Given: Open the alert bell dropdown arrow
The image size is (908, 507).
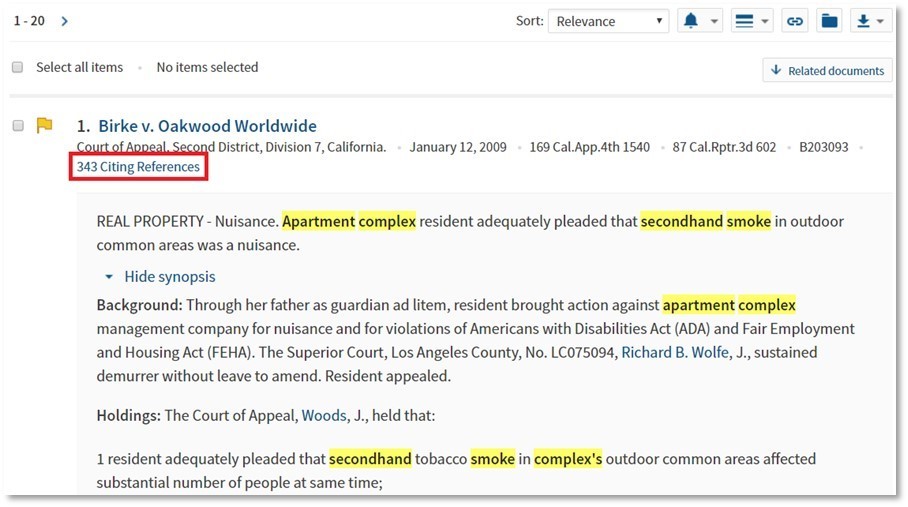Looking at the screenshot, I should (x=714, y=21).
